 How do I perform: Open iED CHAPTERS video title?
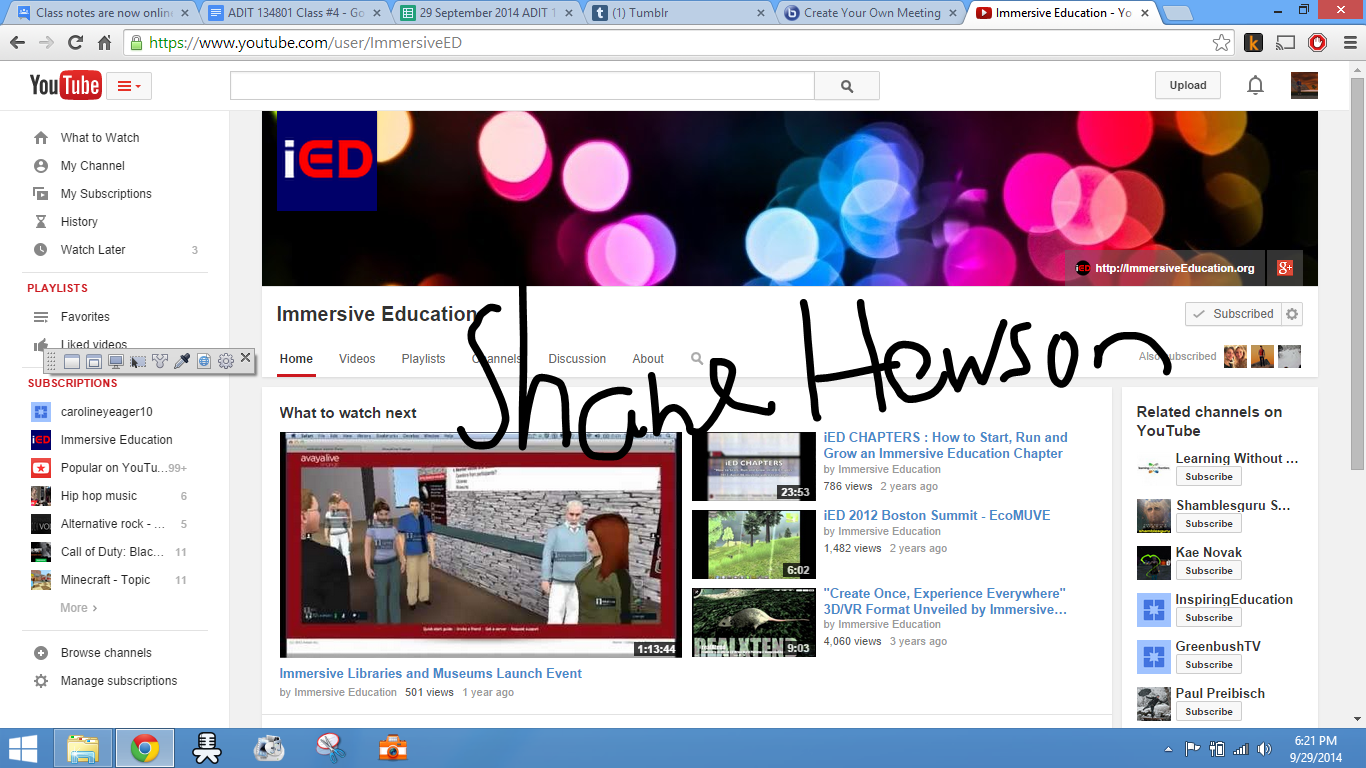click(945, 445)
